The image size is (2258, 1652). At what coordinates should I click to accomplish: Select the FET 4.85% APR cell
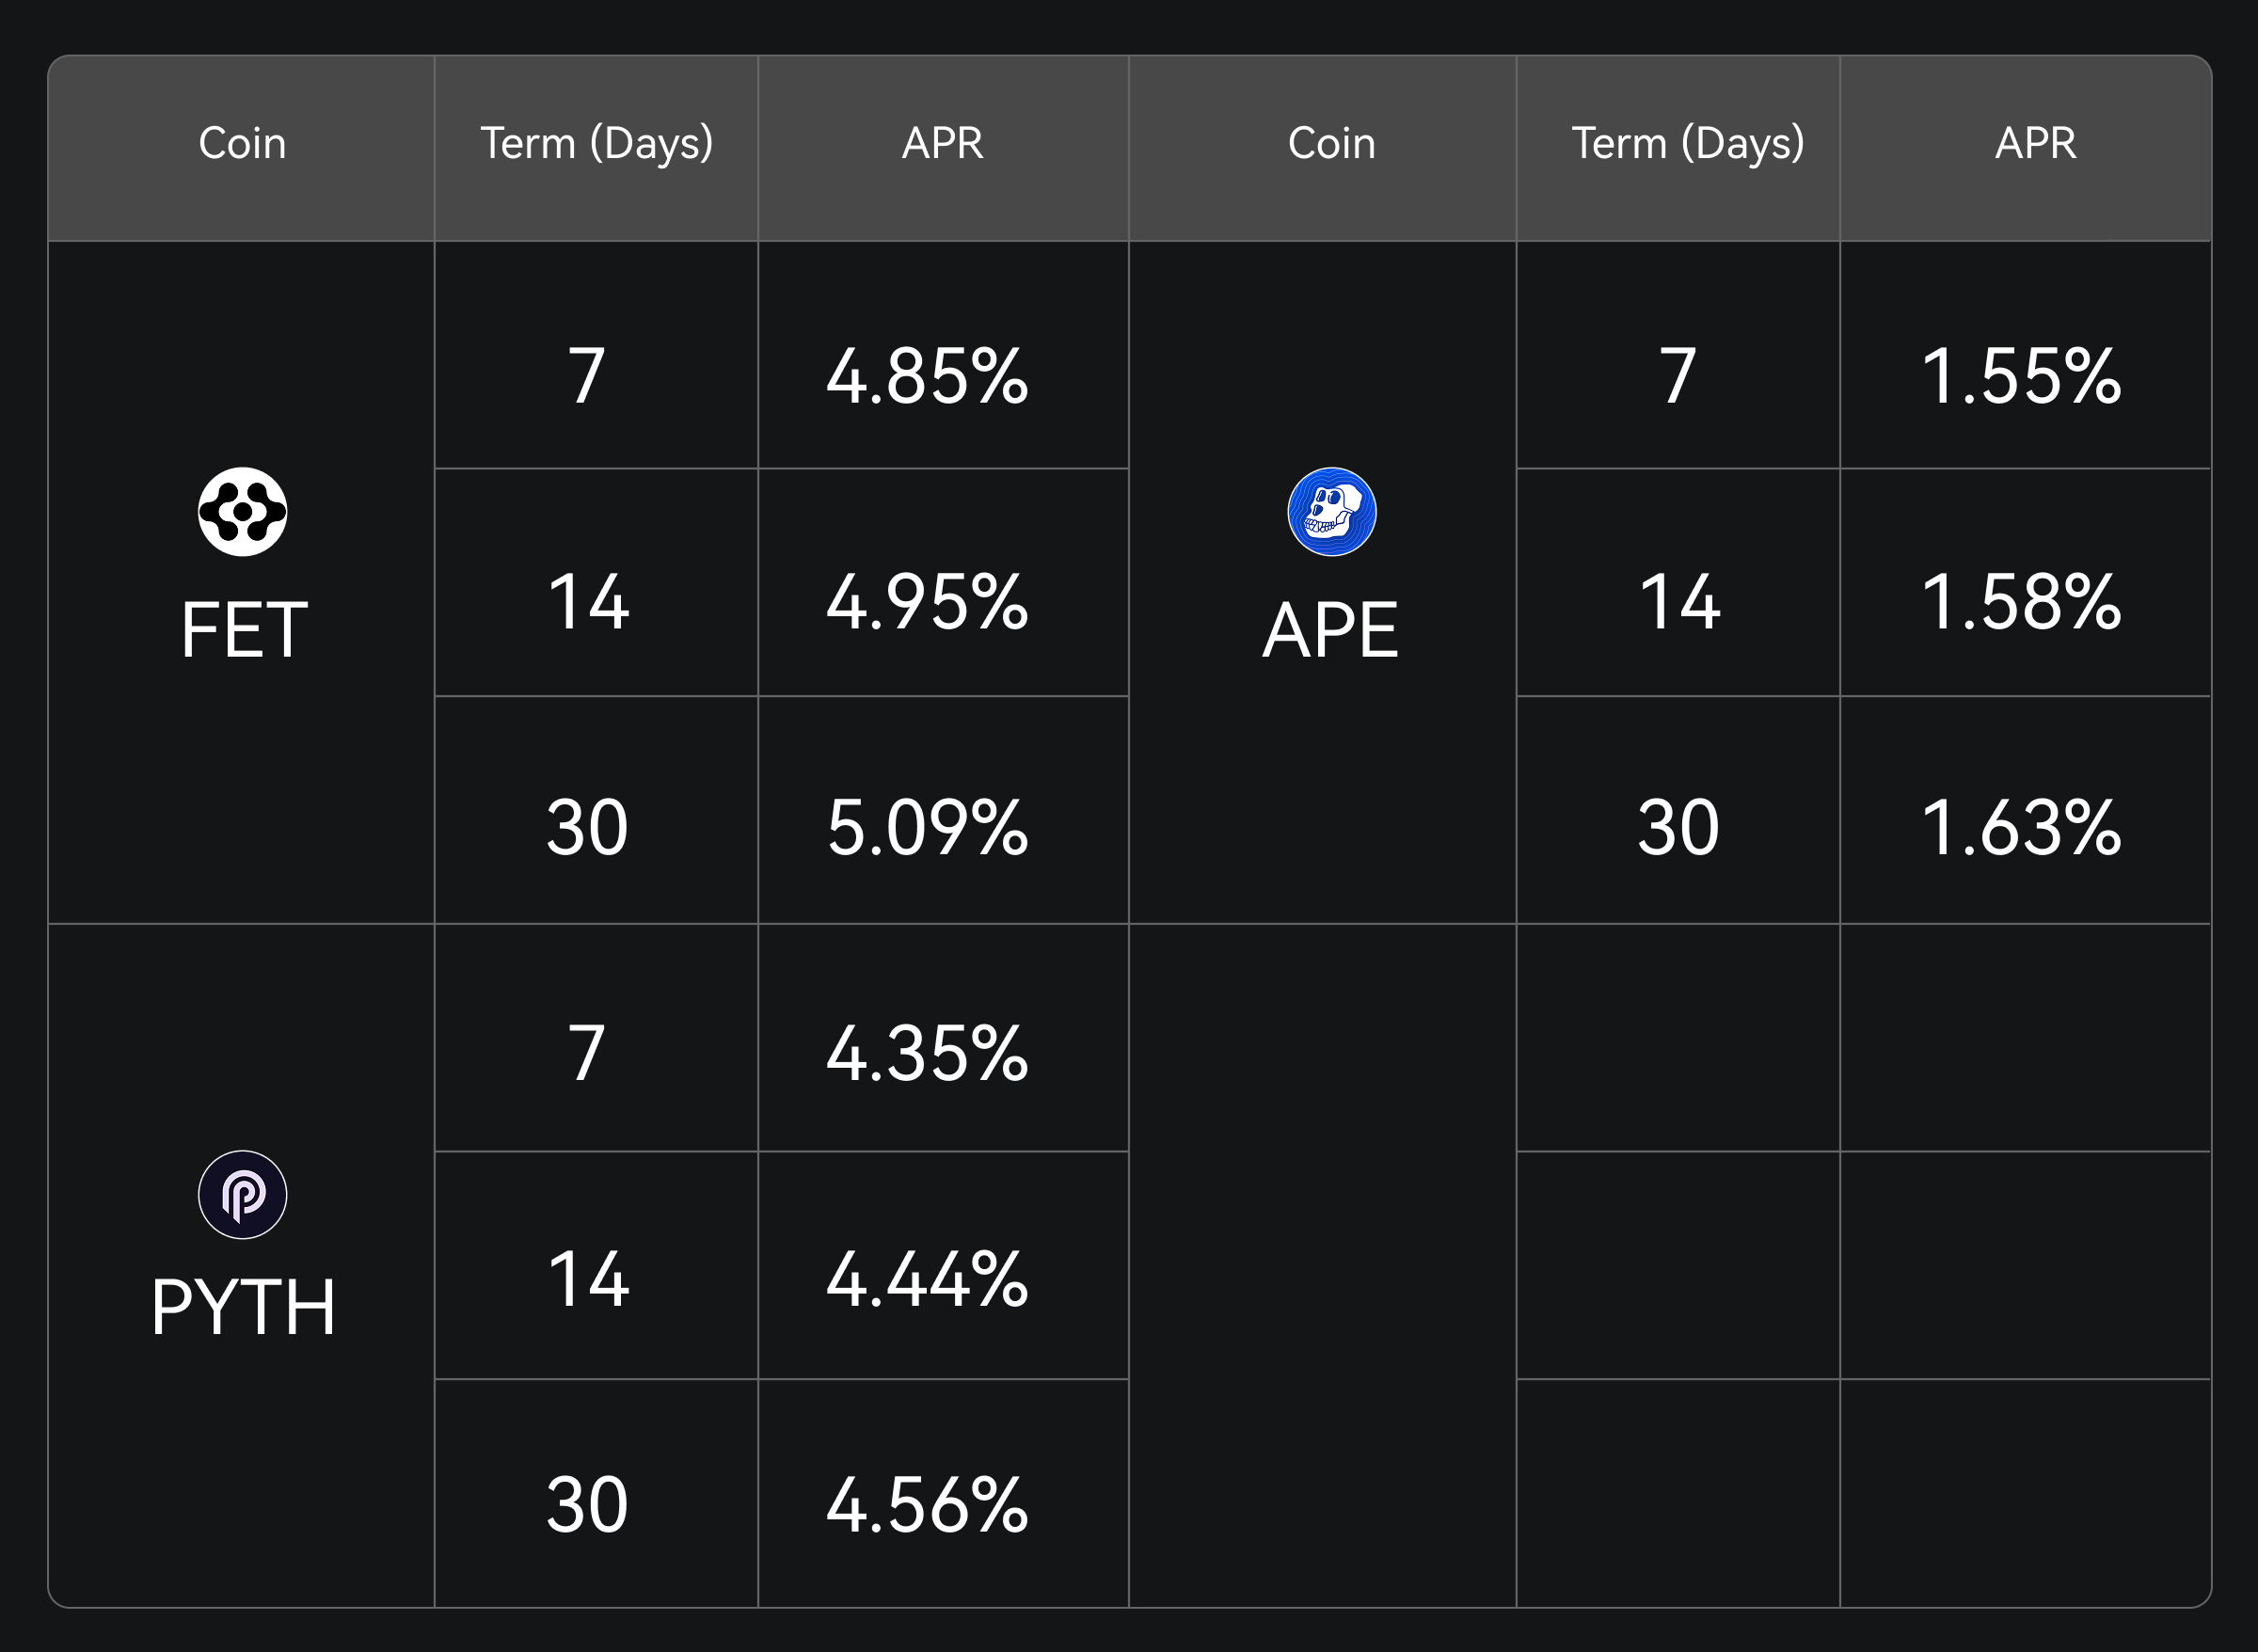927,376
